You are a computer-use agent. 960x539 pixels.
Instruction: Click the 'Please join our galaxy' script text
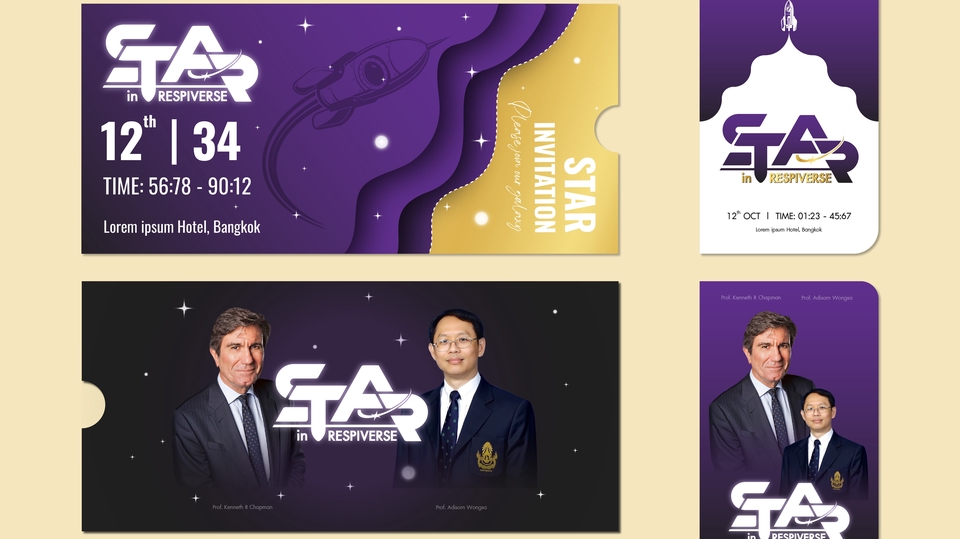point(518,165)
